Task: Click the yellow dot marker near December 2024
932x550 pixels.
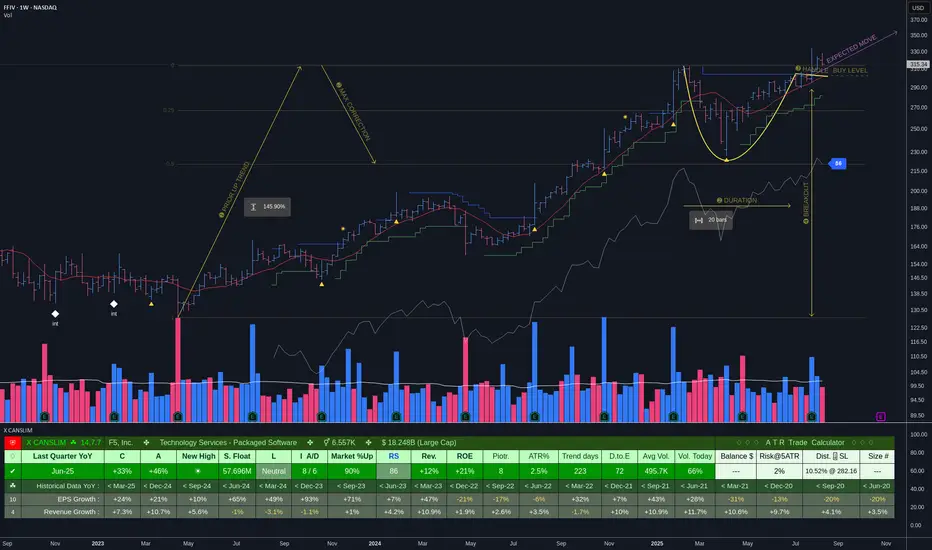Action: [x=625, y=117]
